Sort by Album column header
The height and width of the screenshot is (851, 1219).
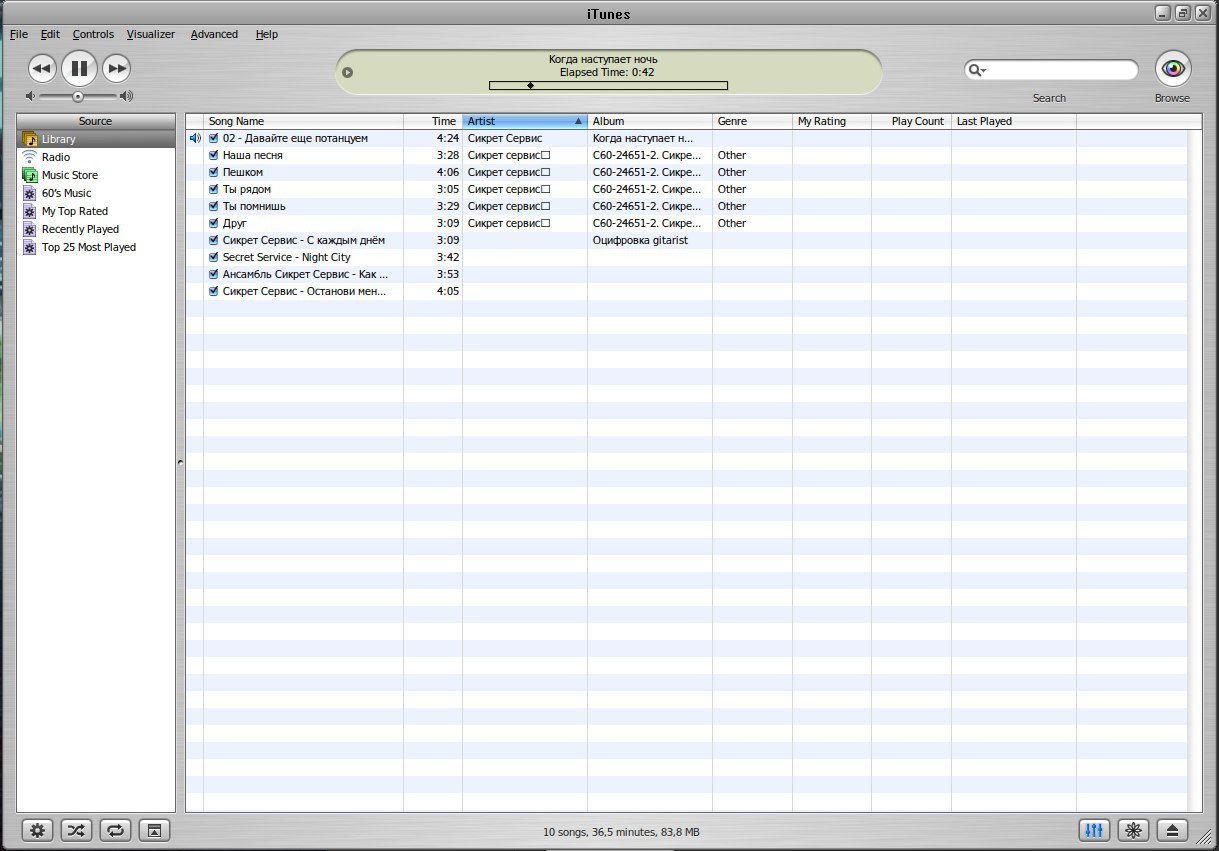coord(650,121)
